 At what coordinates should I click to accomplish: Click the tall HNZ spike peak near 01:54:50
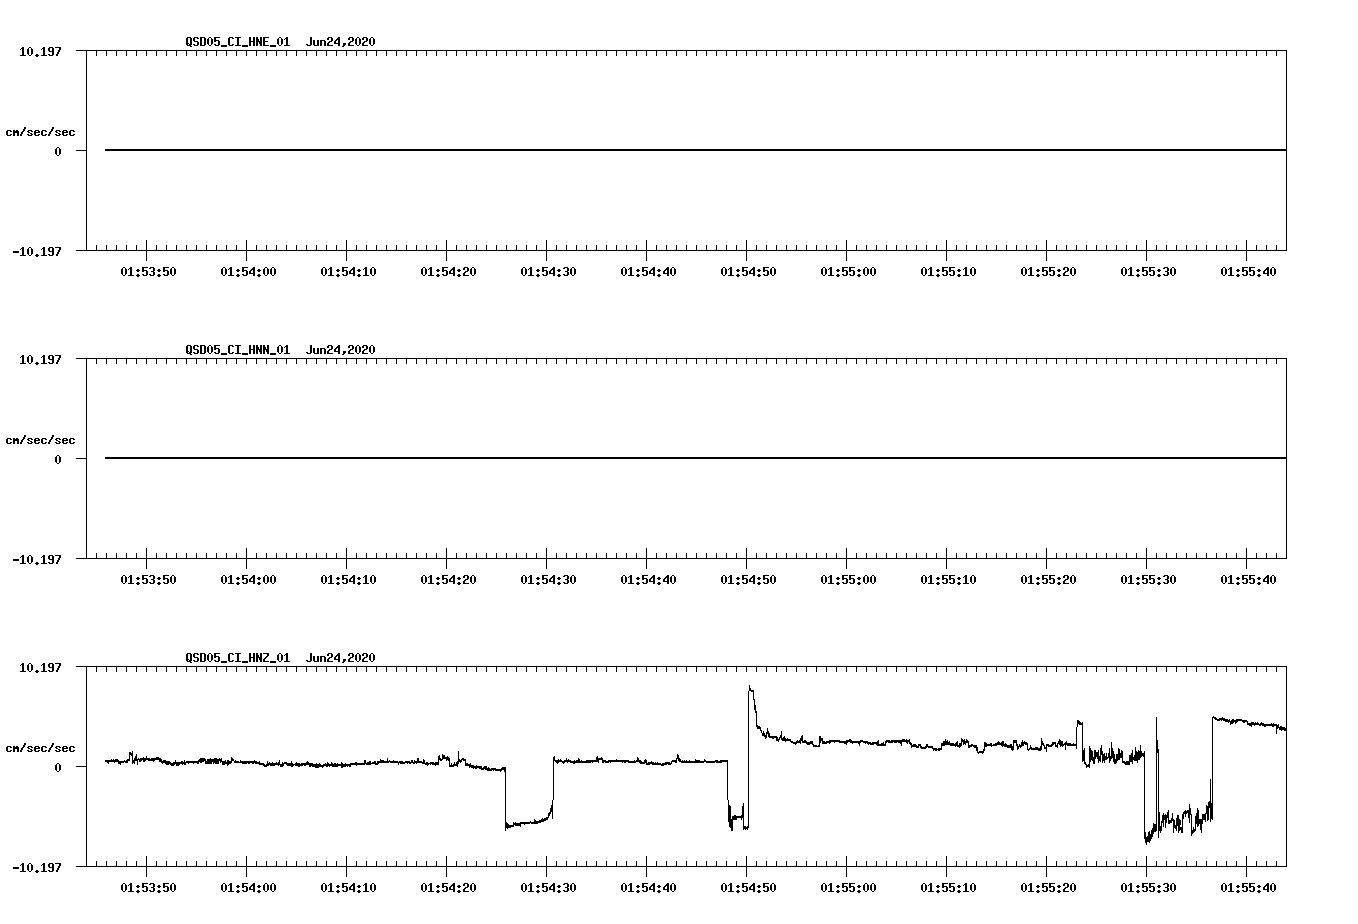pyautogui.click(x=750, y=688)
